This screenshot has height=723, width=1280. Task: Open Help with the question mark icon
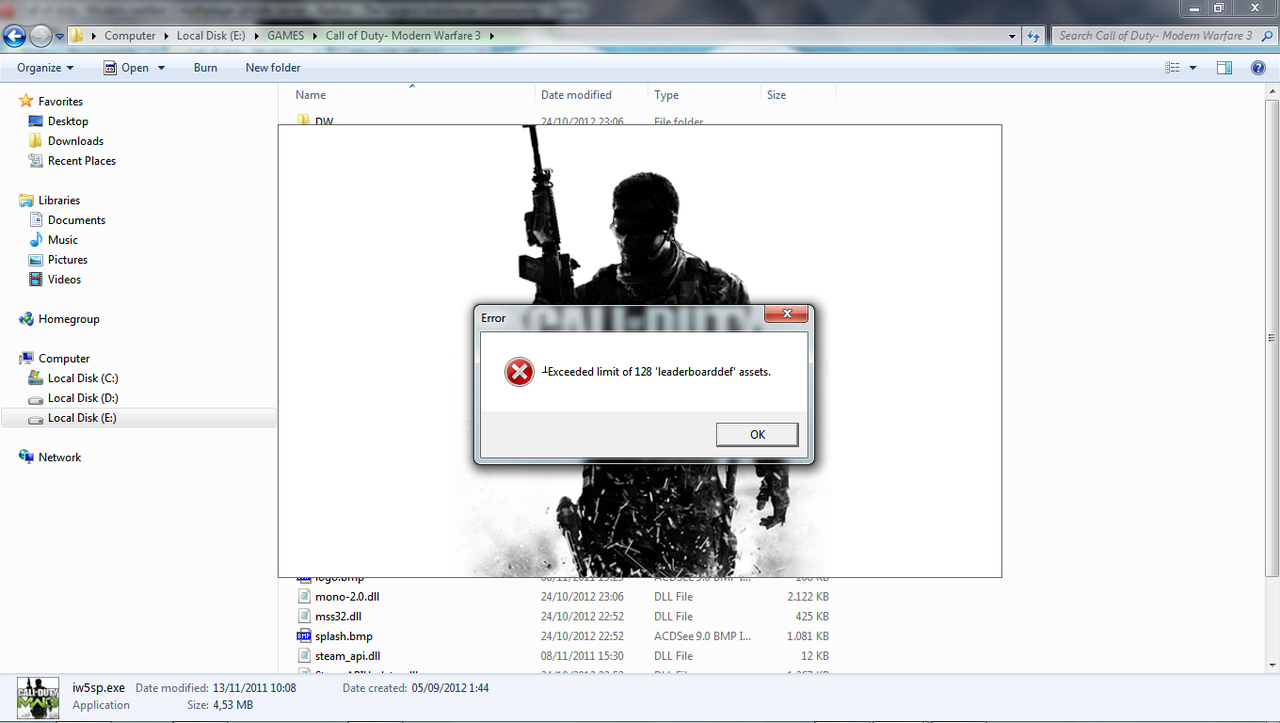(1259, 68)
